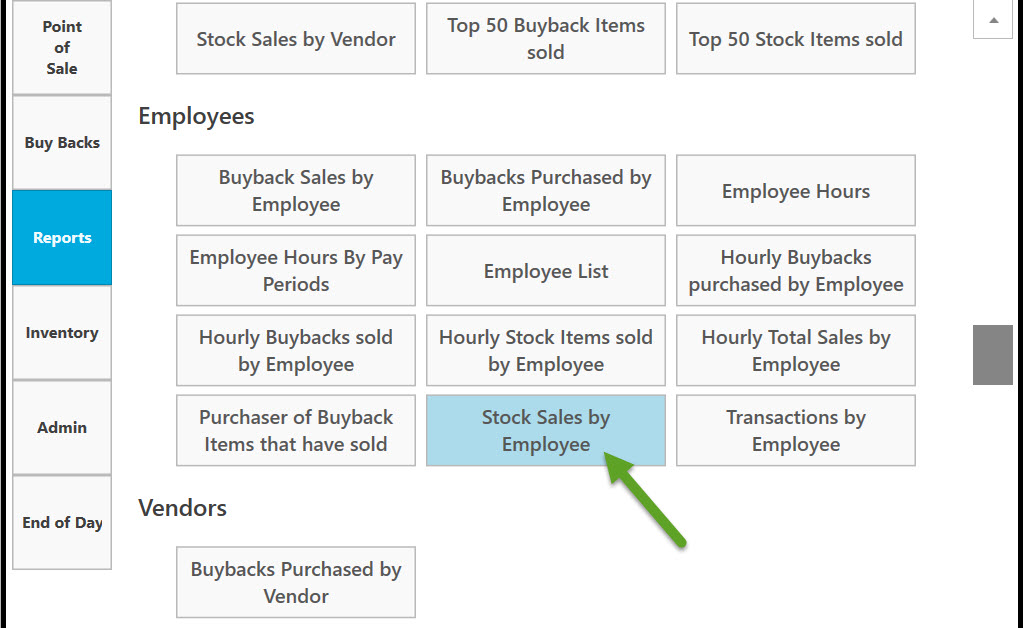Open Employee Hours By Pay Periods report
The height and width of the screenshot is (628, 1023).
296,270
